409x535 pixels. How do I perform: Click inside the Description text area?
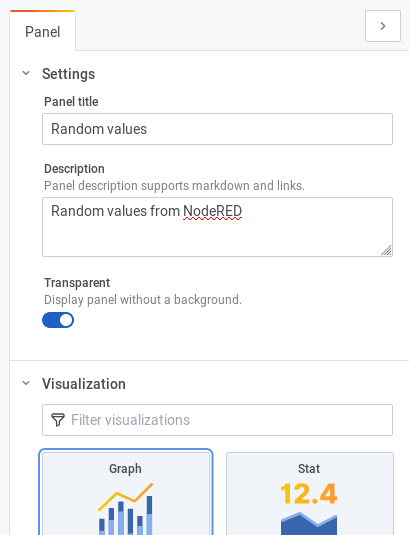pos(217,227)
